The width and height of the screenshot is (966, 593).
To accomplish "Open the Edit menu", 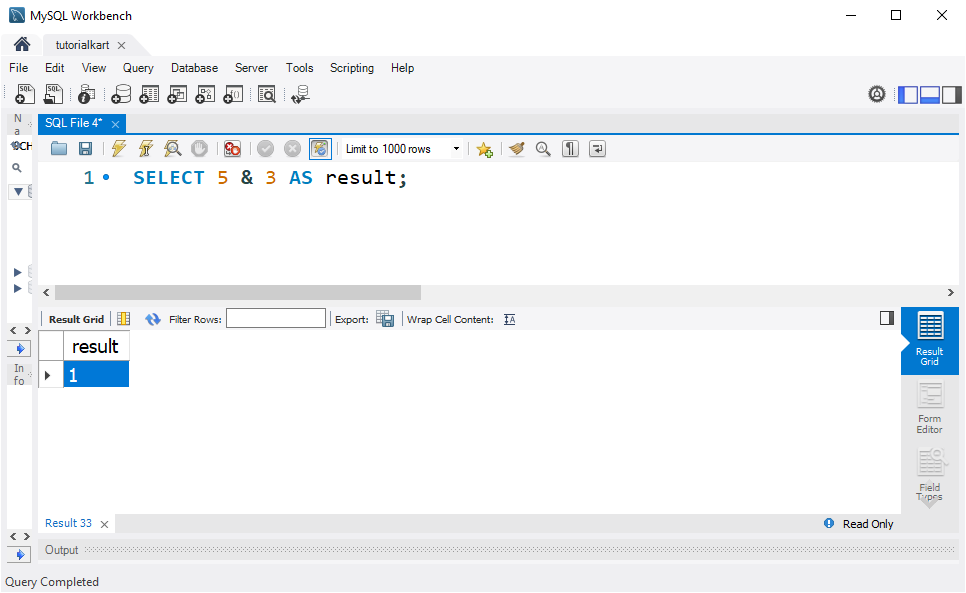I will click(x=54, y=68).
